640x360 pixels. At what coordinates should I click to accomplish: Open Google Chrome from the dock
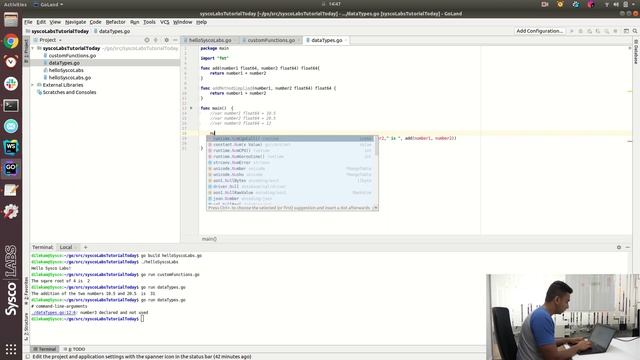(11, 41)
